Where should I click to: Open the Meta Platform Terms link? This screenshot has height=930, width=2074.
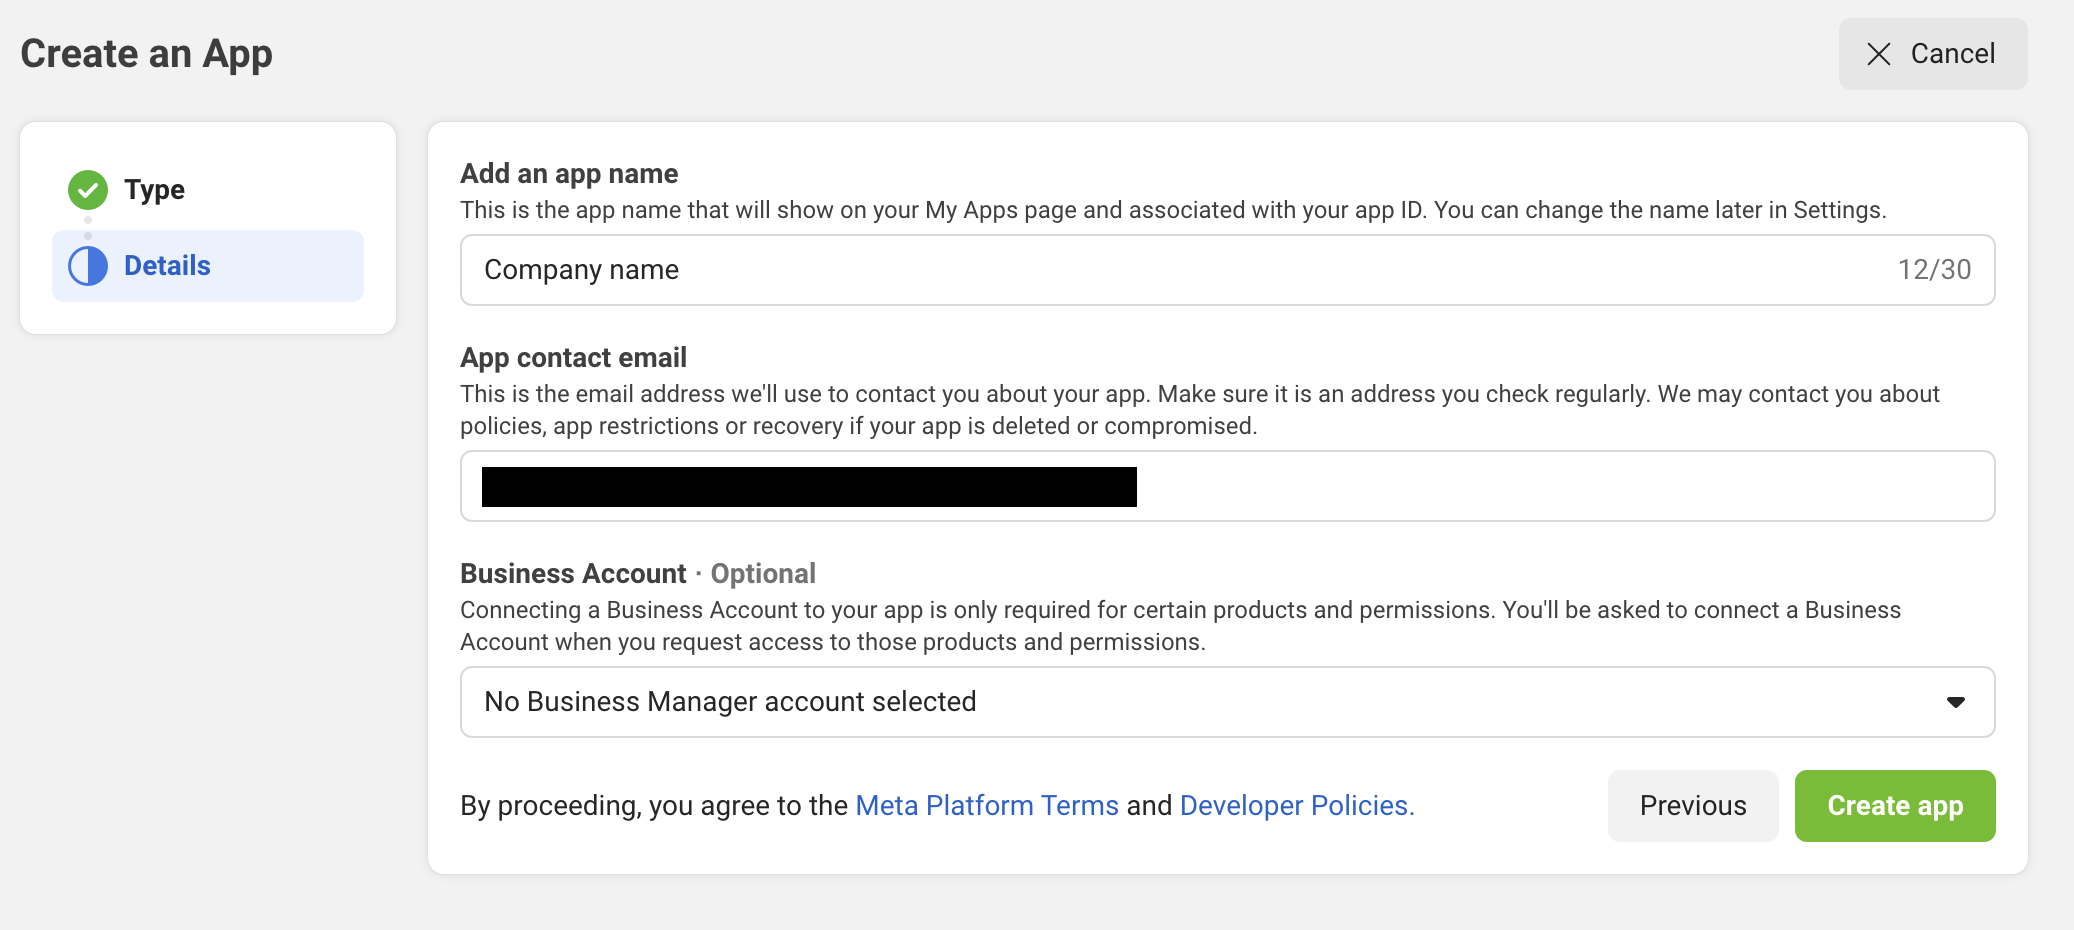click(986, 806)
